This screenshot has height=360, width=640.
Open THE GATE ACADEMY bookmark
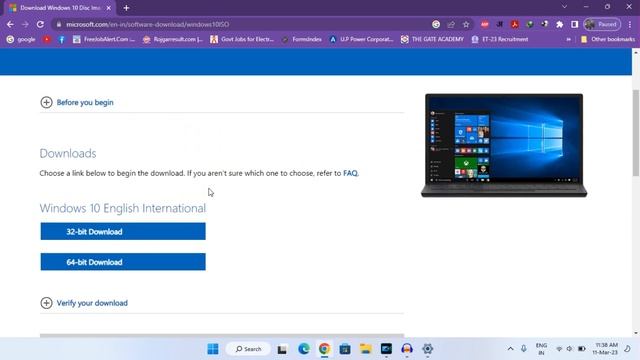coord(432,39)
